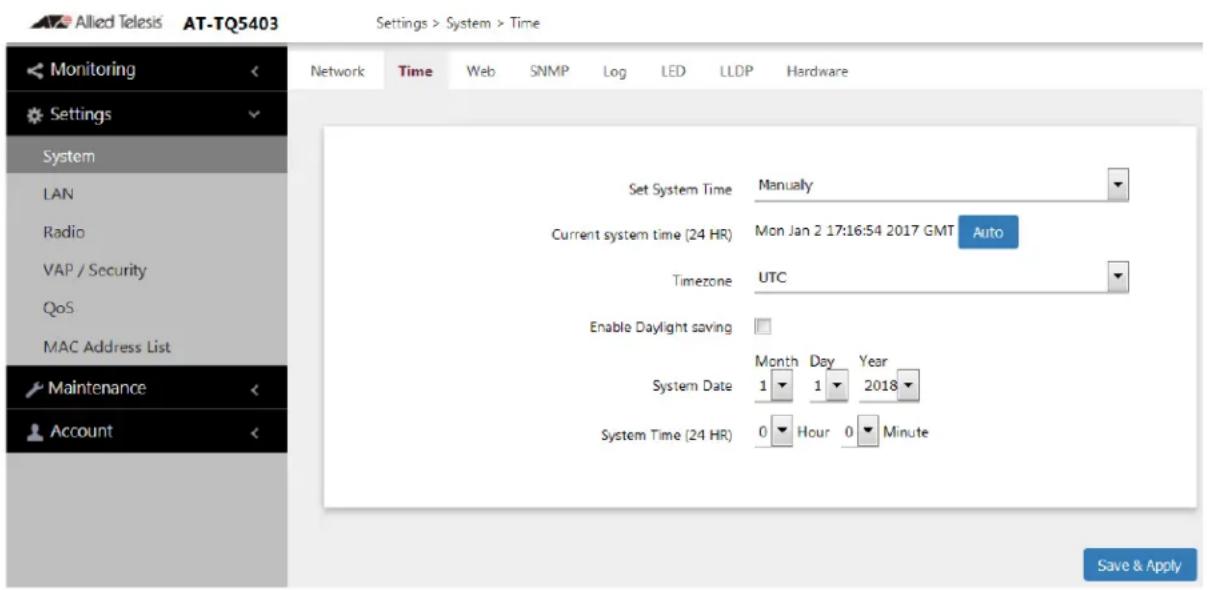Go to the Log tab
1210x590 pixels.
coord(614,71)
